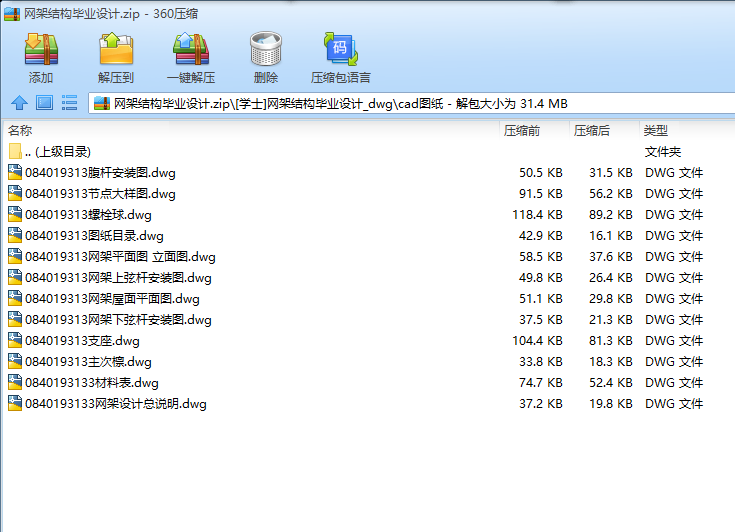Select file 084019313网架平面图 立面图.dwg
This screenshot has width=735, height=532.
(369, 256)
